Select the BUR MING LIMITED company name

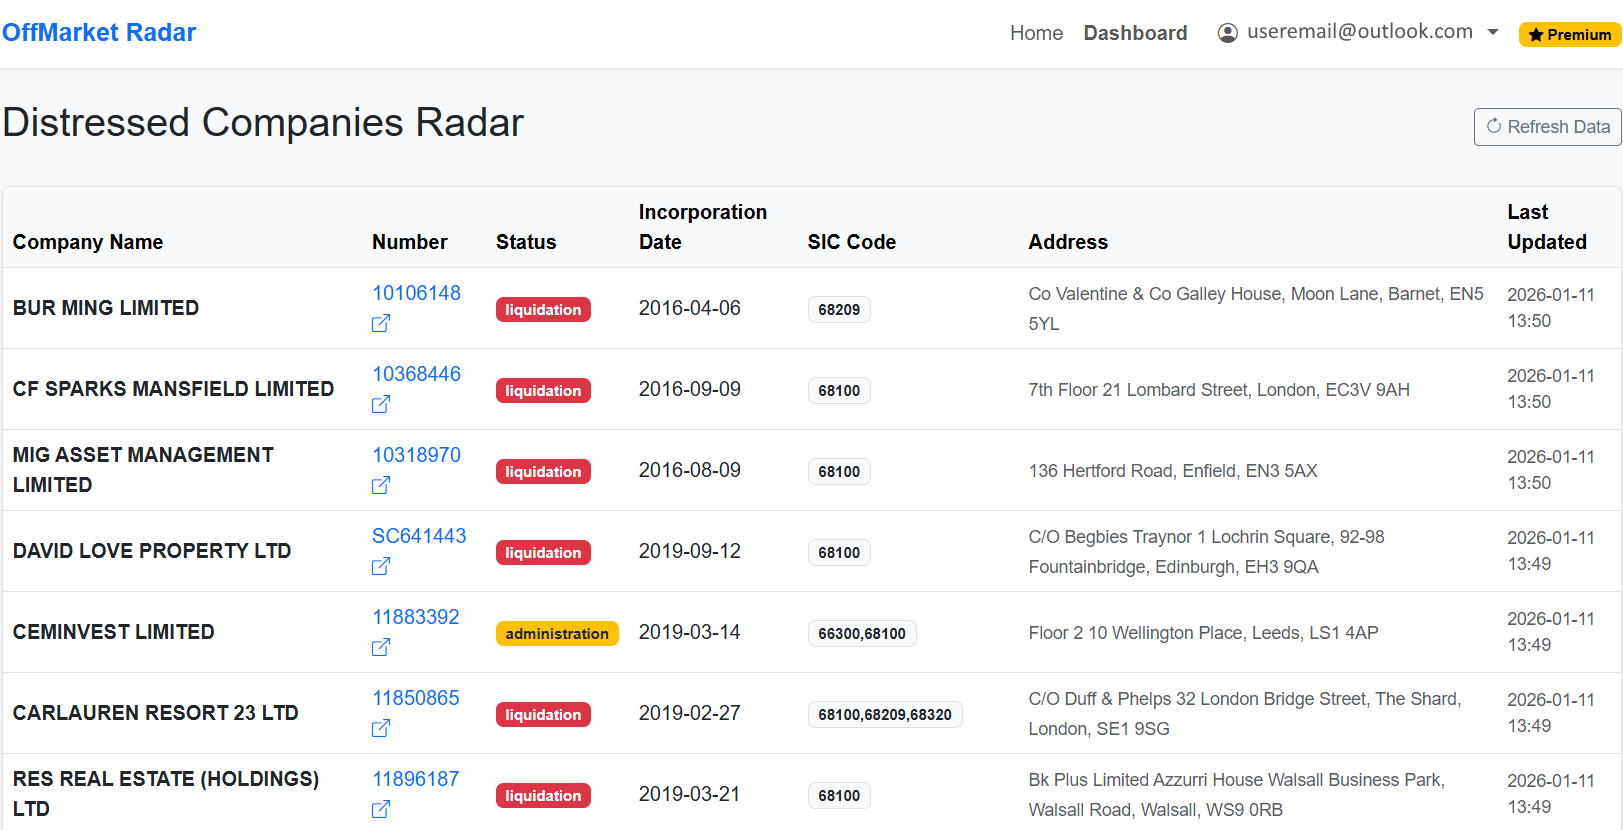click(106, 308)
